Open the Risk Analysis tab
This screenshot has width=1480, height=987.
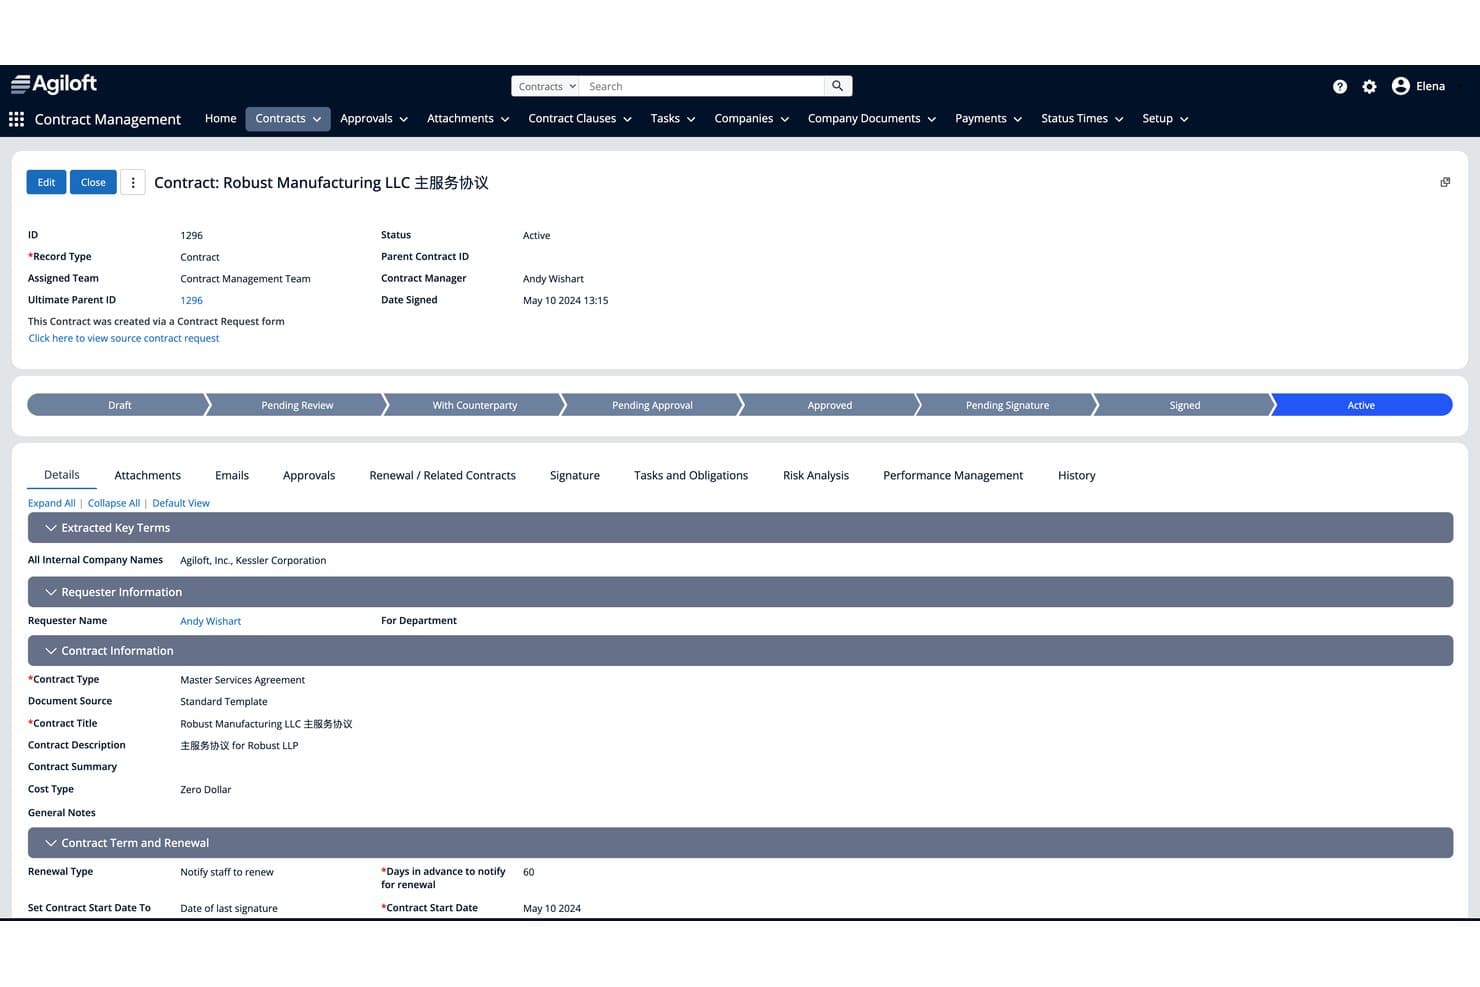point(816,476)
